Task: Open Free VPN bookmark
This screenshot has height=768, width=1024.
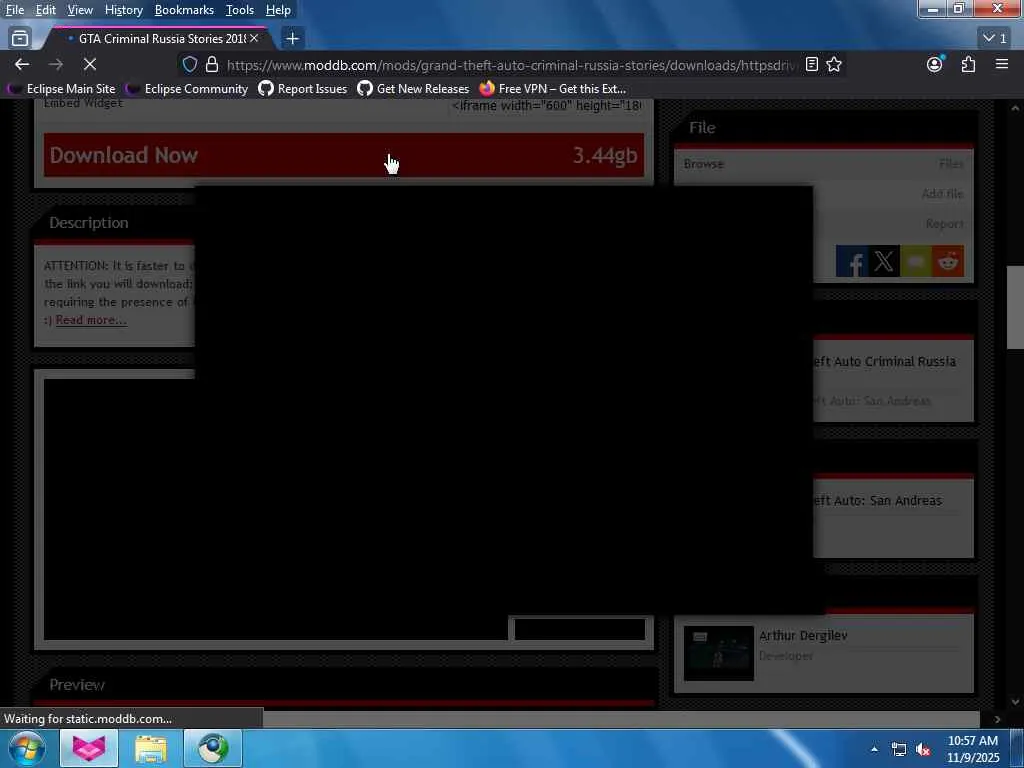Action: (552, 89)
